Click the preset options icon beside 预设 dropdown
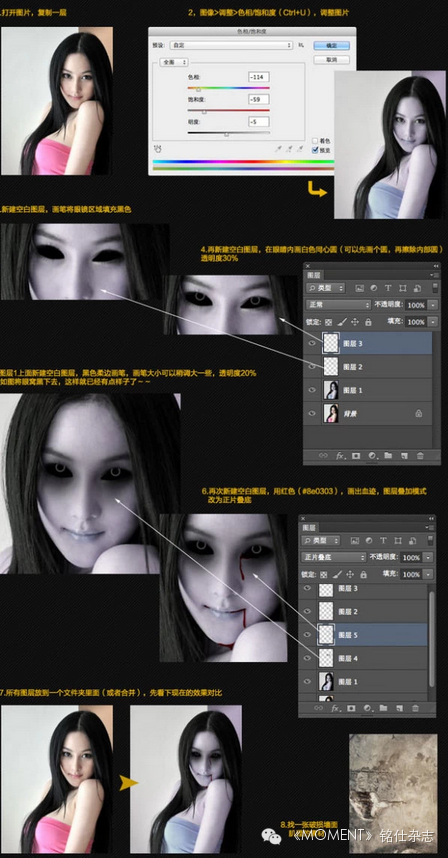Image resolution: width=448 pixels, height=858 pixels. click(301, 45)
